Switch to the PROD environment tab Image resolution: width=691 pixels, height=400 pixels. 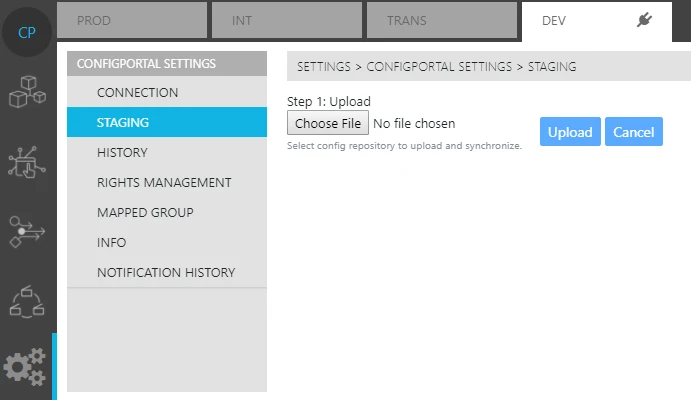point(133,20)
